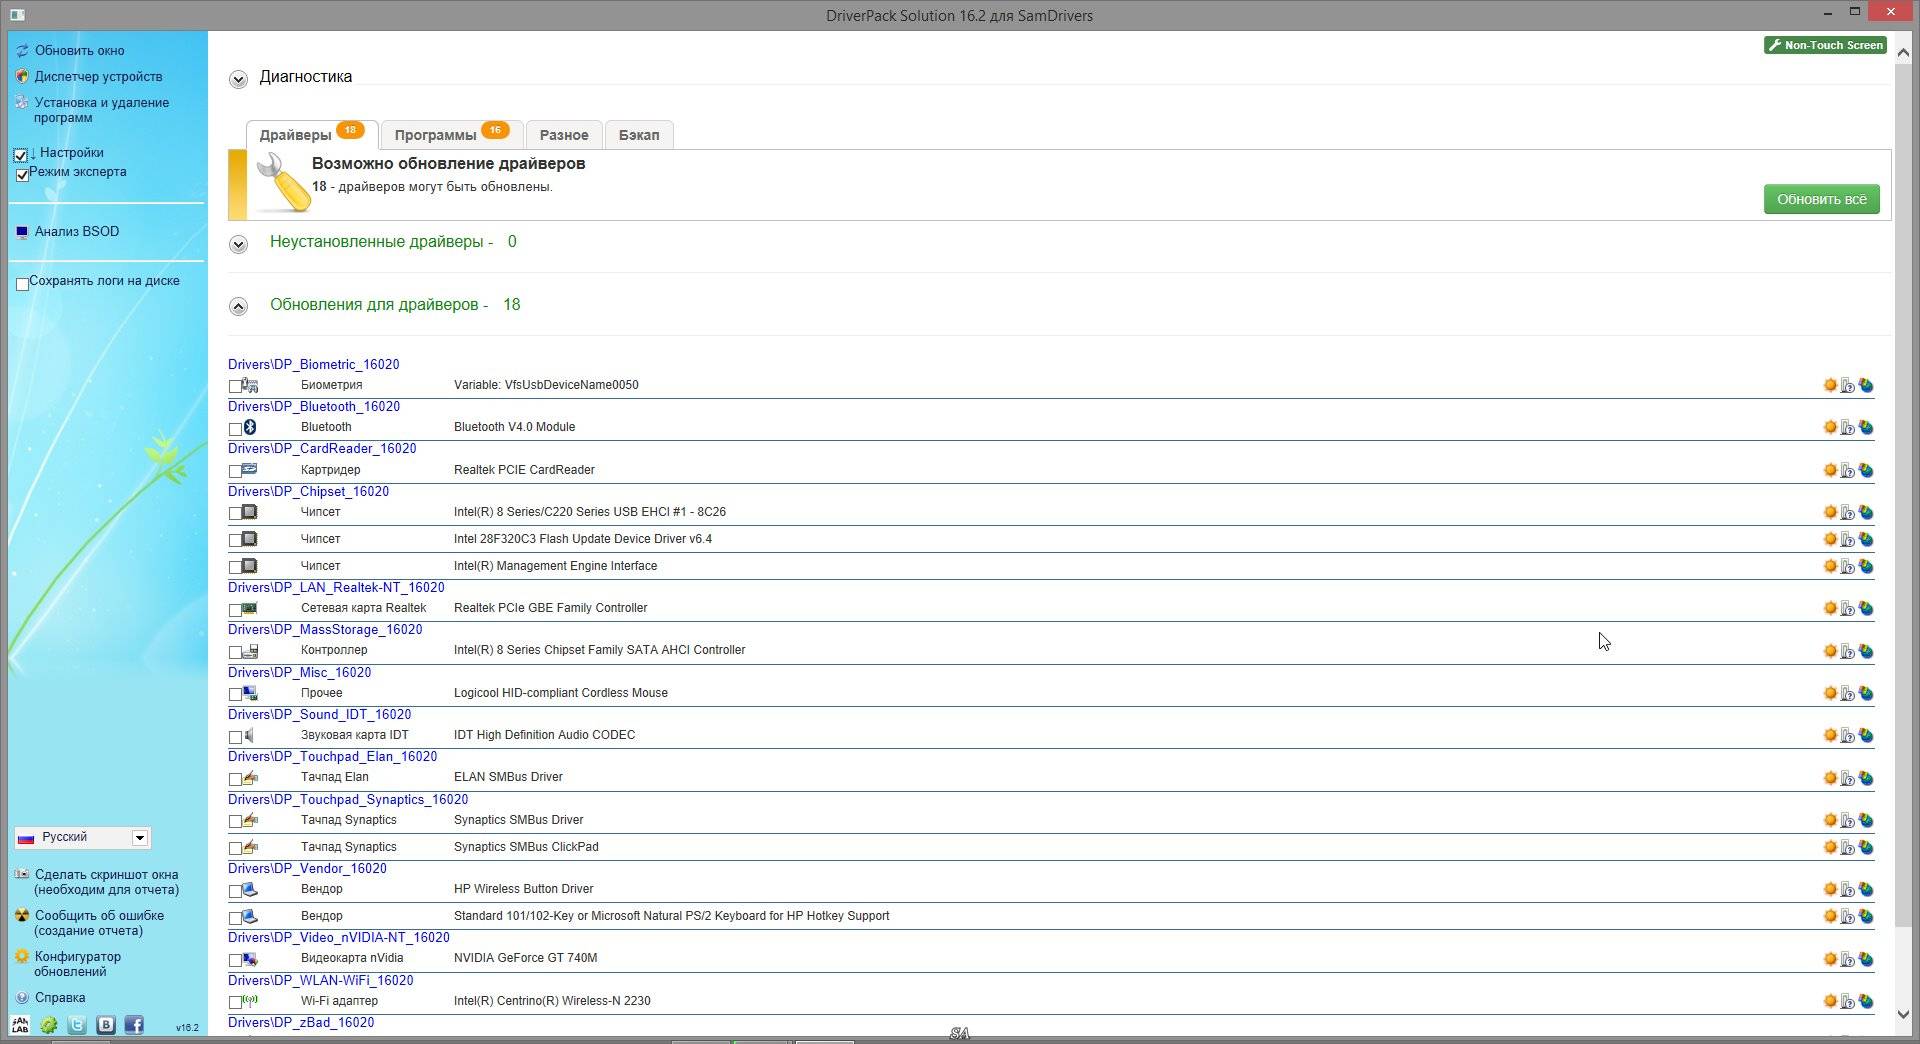Click sun icon in Realtek PCIe GBE row

click(1830, 608)
